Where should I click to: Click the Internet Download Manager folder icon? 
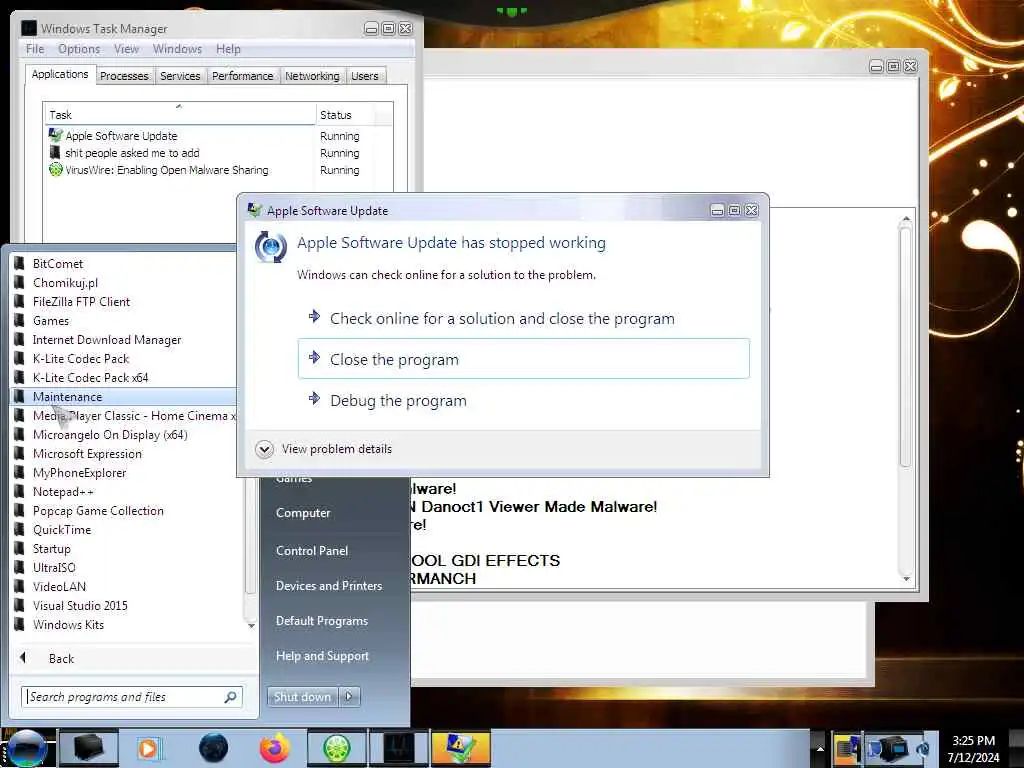(20, 339)
